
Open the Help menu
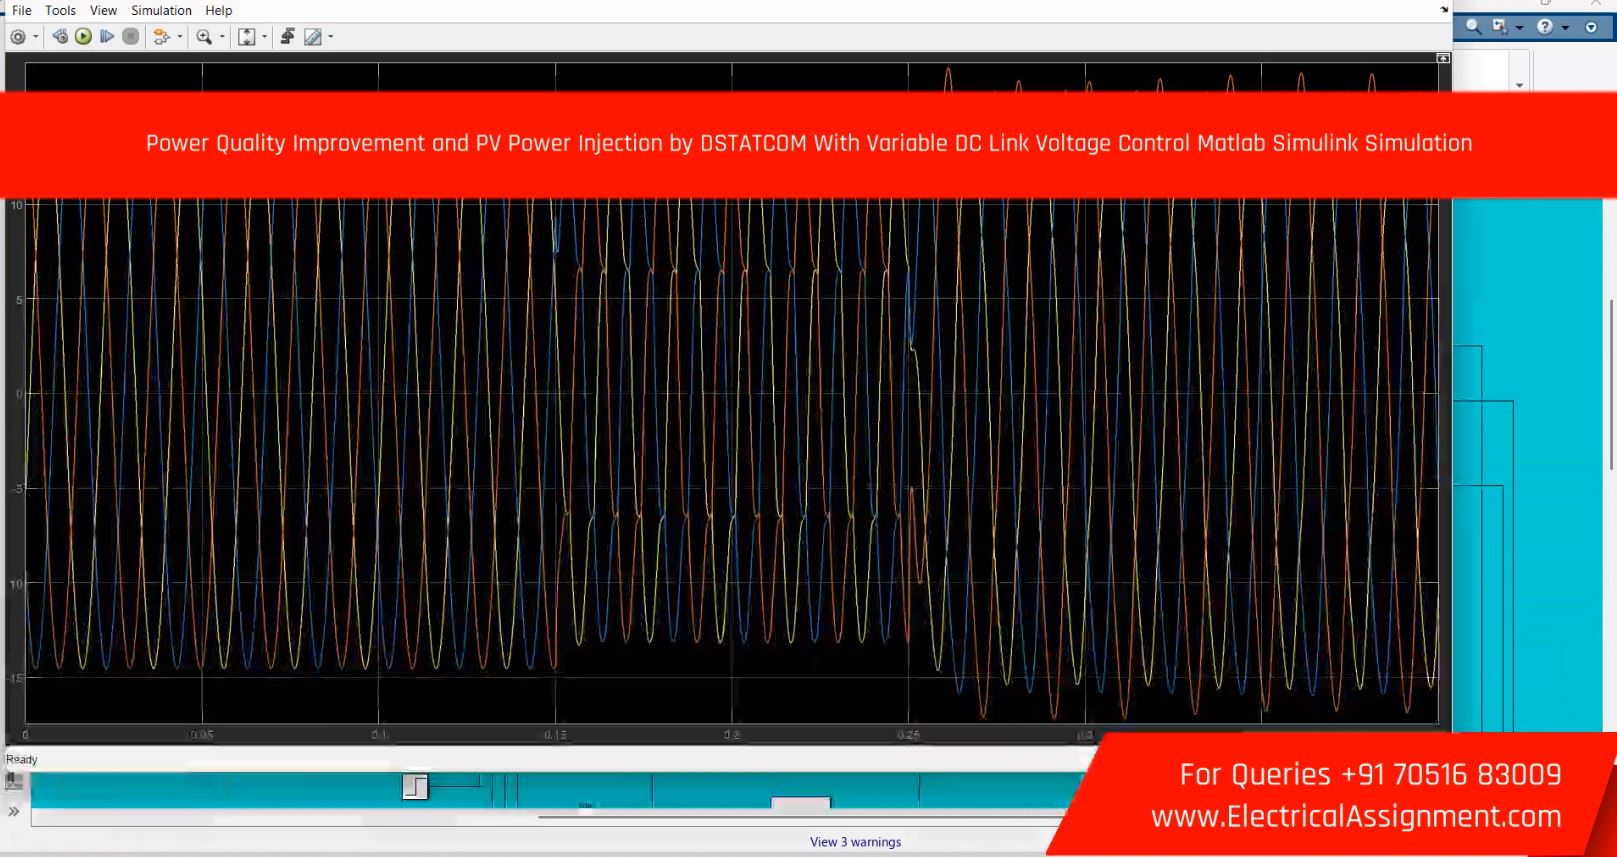[218, 10]
